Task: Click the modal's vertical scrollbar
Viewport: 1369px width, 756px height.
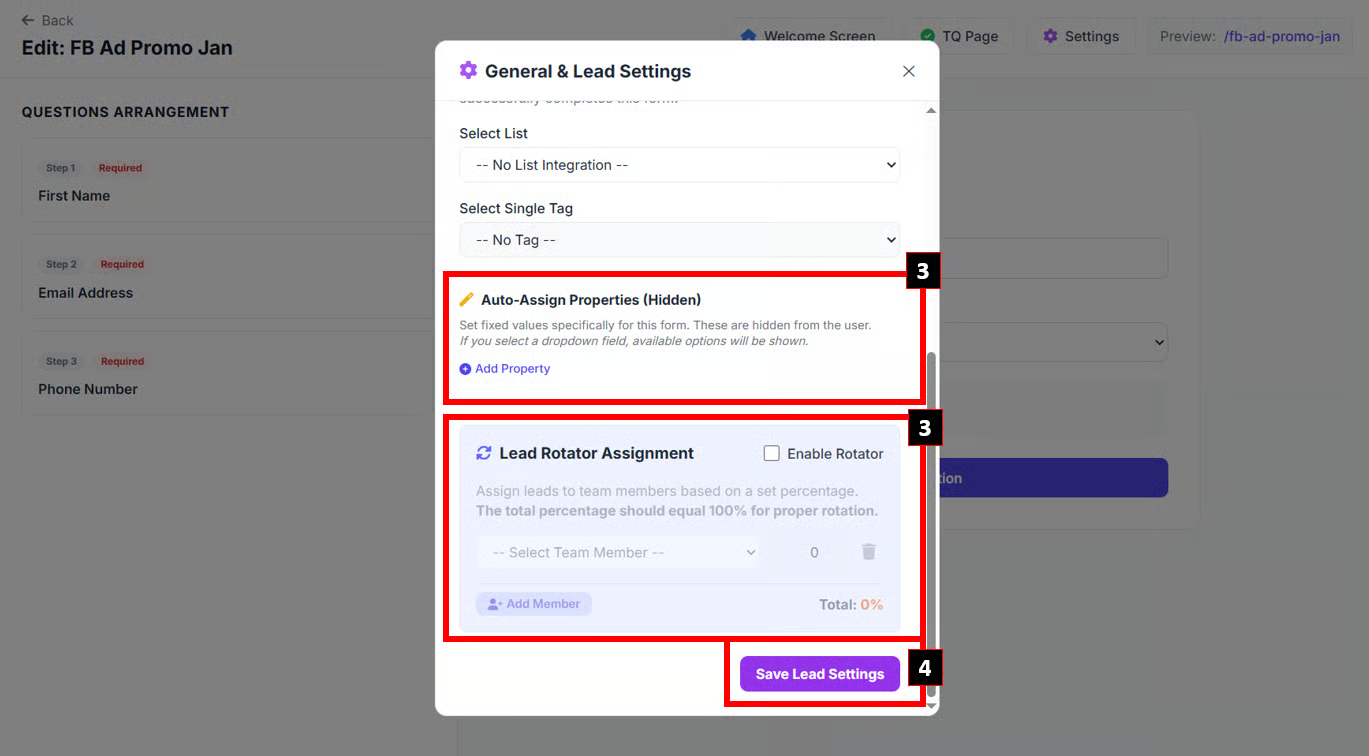Action: (931, 500)
